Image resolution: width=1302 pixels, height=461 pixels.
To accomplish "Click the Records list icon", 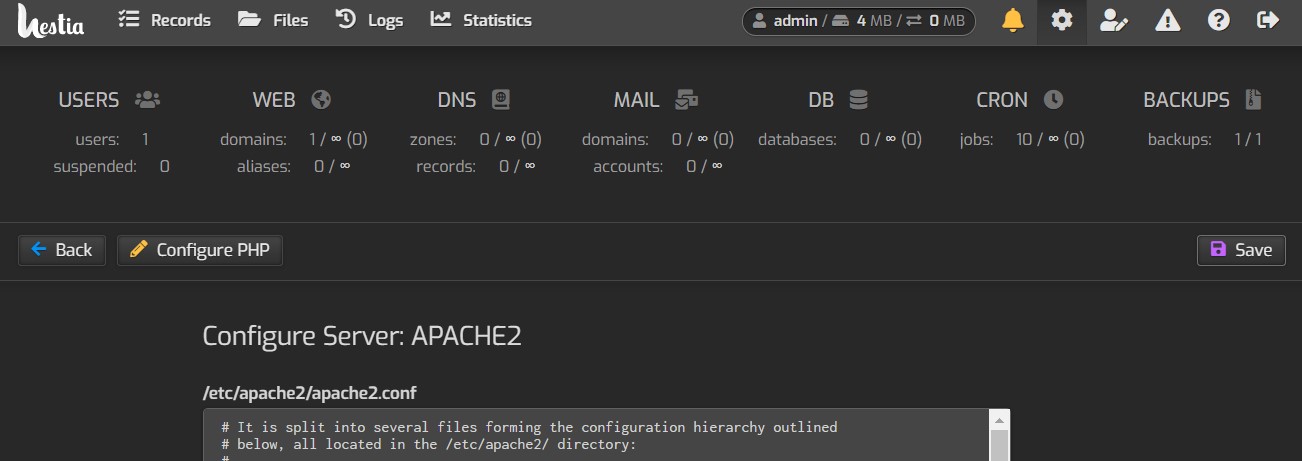I will click(x=128, y=19).
